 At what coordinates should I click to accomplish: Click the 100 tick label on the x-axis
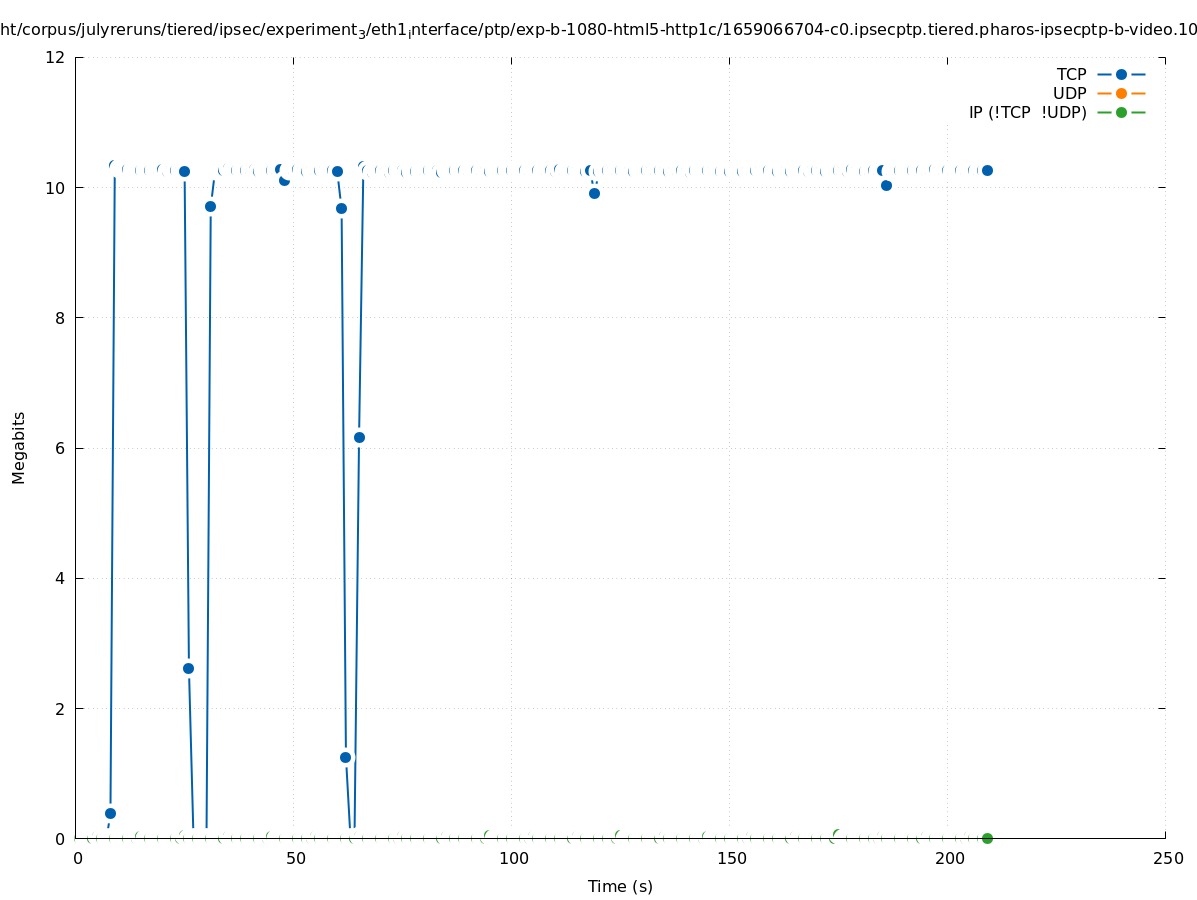pos(513,859)
